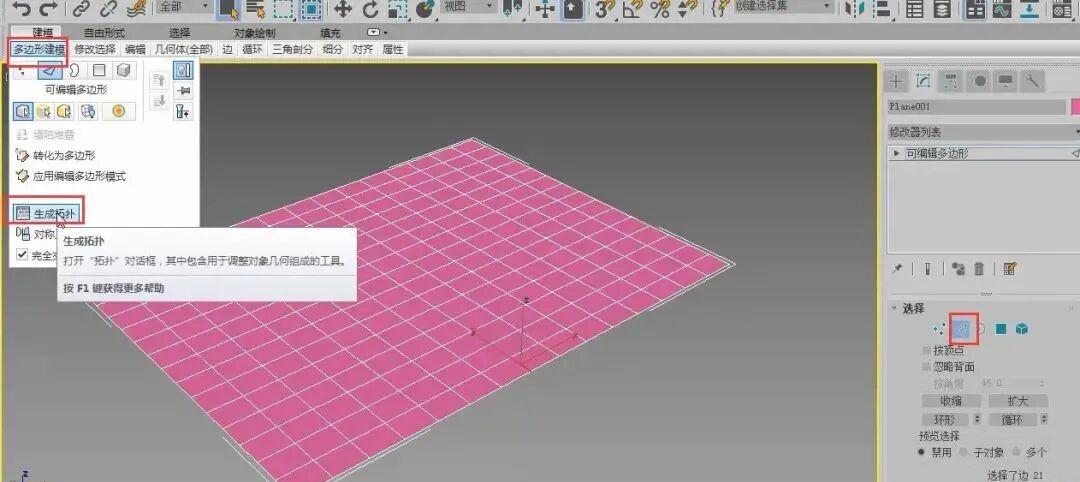Open the 细分 ribbon panel
1080x482 pixels.
pos(333,50)
